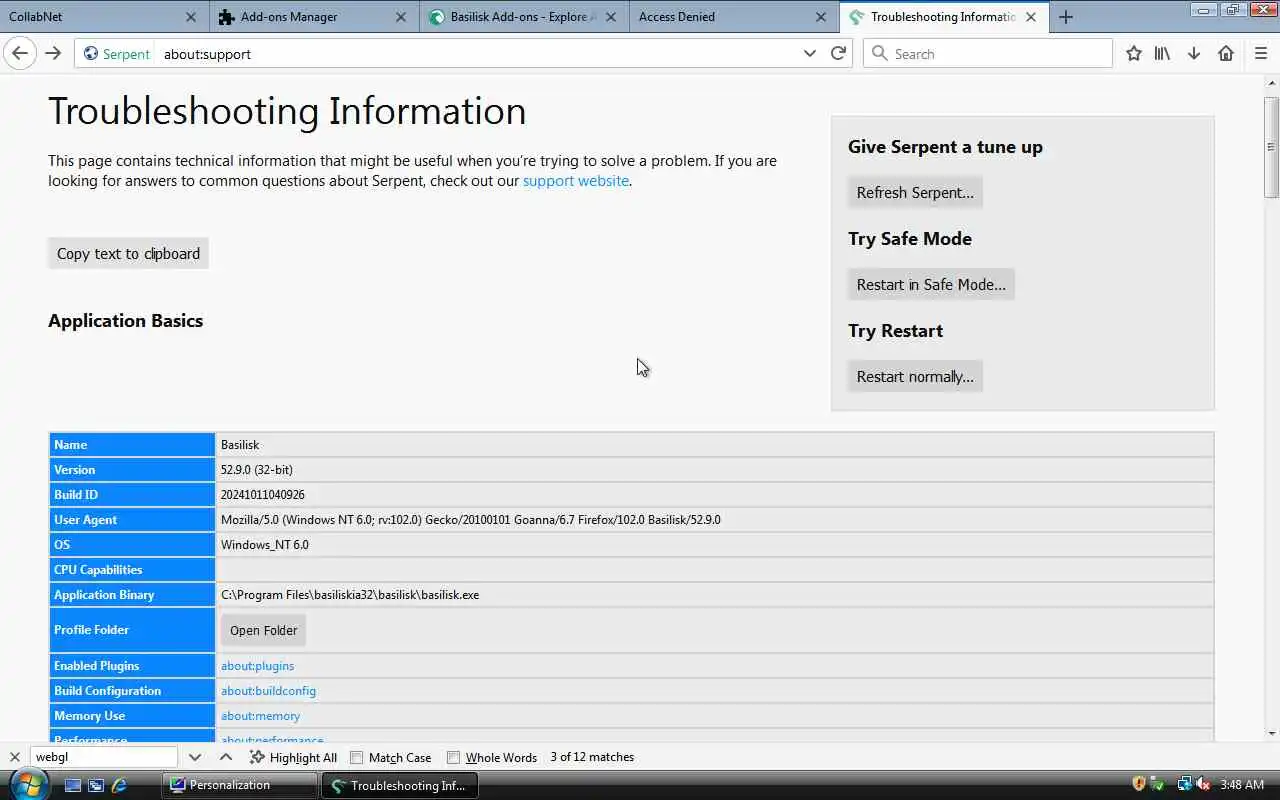Go to the Home page icon

pyautogui.click(x=1226, y=54)
